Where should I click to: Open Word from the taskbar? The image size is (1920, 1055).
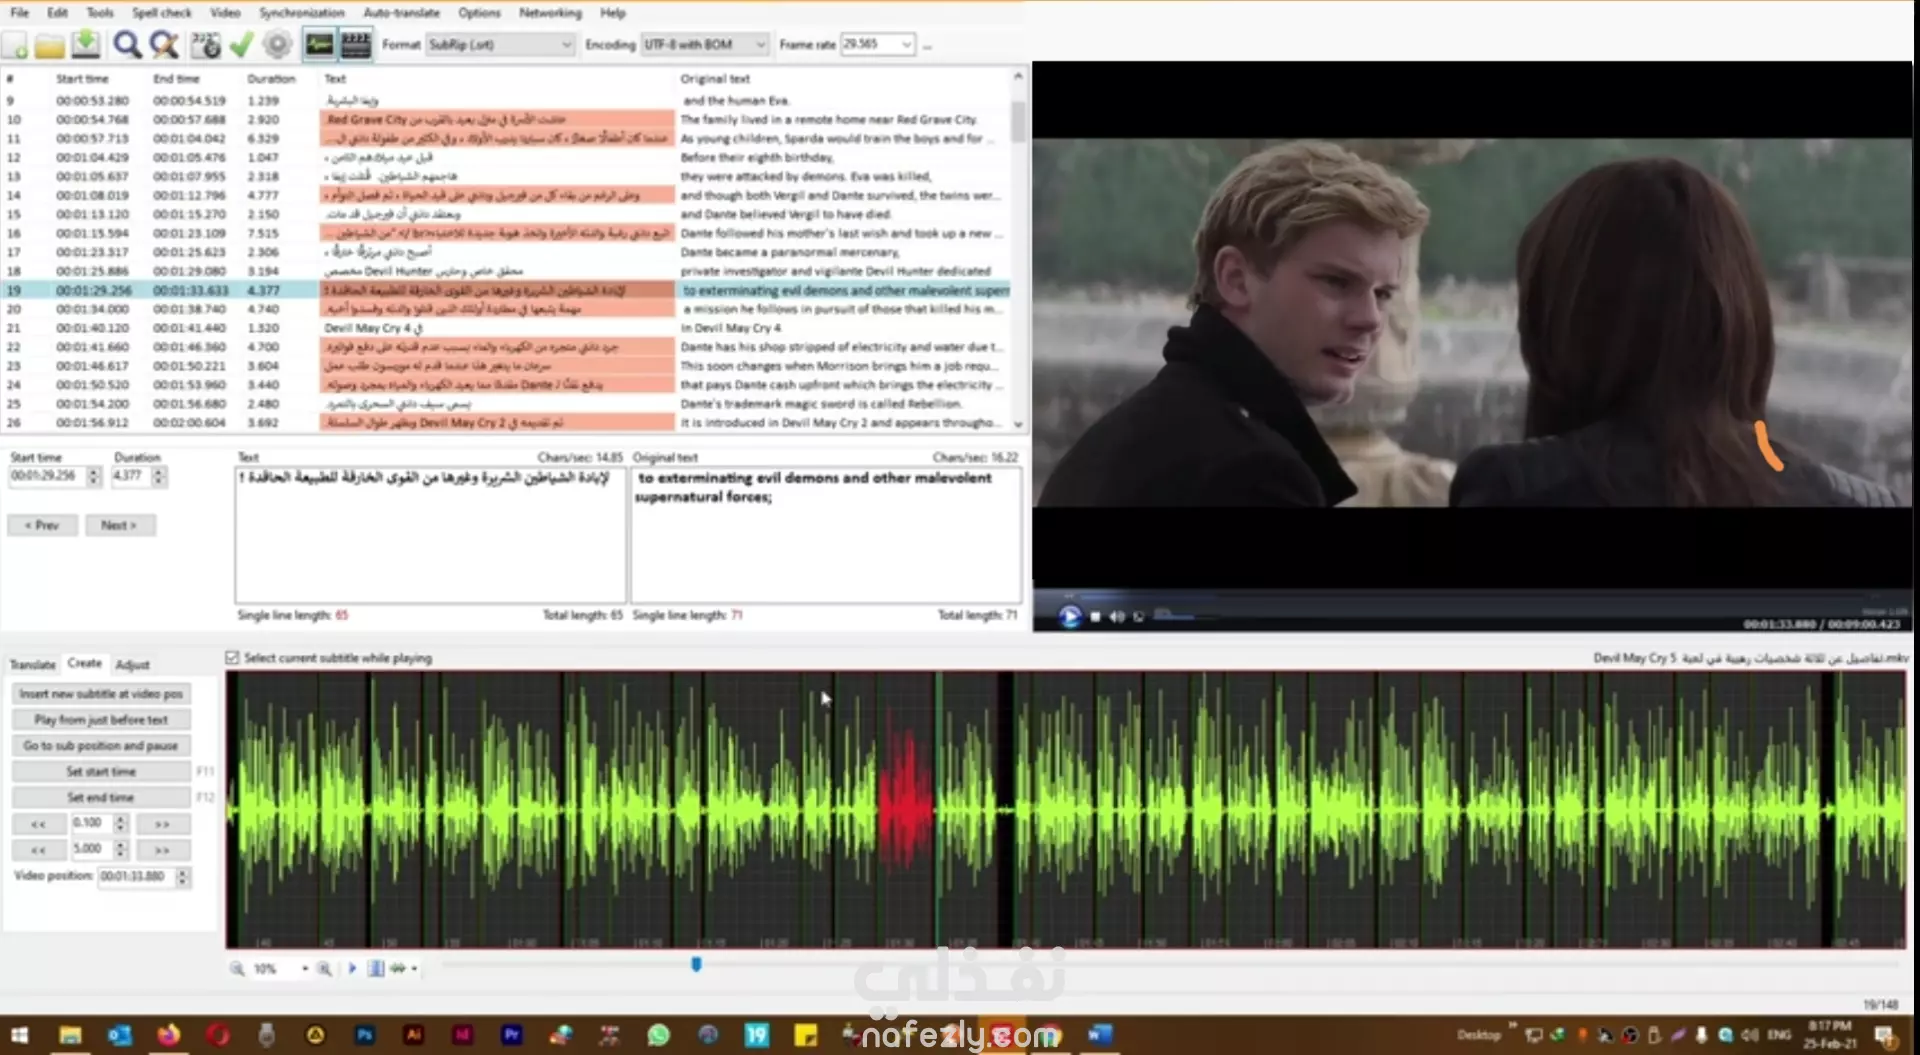point(1100,1035)
